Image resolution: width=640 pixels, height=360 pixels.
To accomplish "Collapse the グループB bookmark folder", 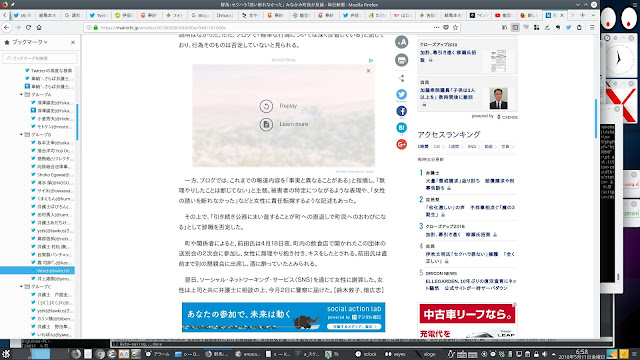I will tap(21, 134).
